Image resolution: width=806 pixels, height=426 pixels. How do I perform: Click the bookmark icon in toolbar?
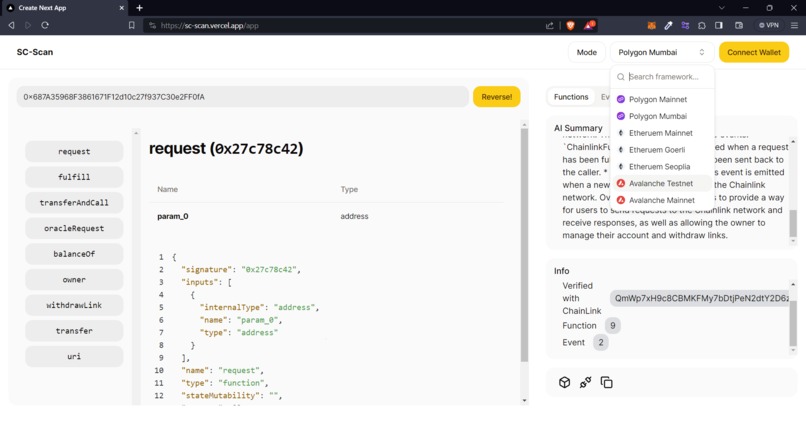point(132,25)
